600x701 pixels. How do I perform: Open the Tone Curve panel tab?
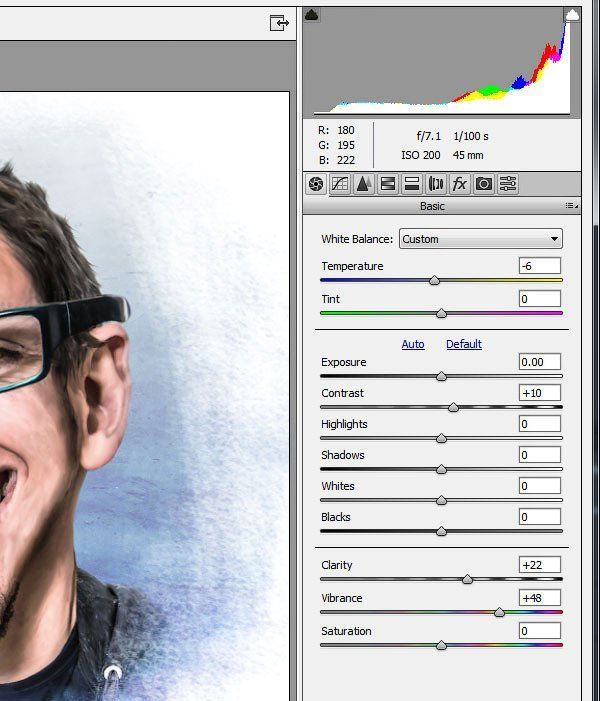(x=340, y=184)
